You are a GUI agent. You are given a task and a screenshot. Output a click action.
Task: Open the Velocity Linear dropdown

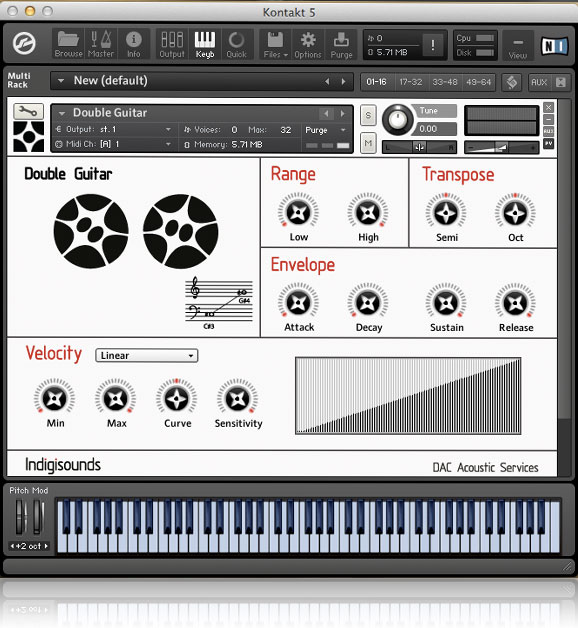147,355
